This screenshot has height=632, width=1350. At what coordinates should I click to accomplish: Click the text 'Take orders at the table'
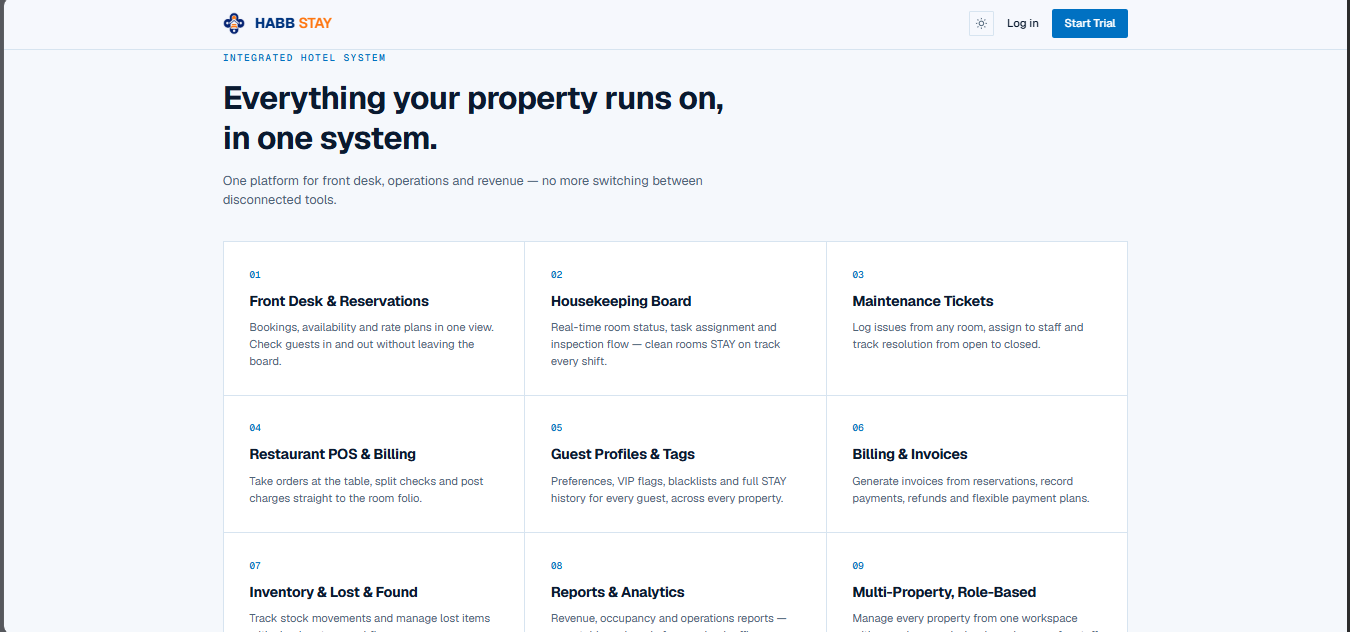coord(309,481)
